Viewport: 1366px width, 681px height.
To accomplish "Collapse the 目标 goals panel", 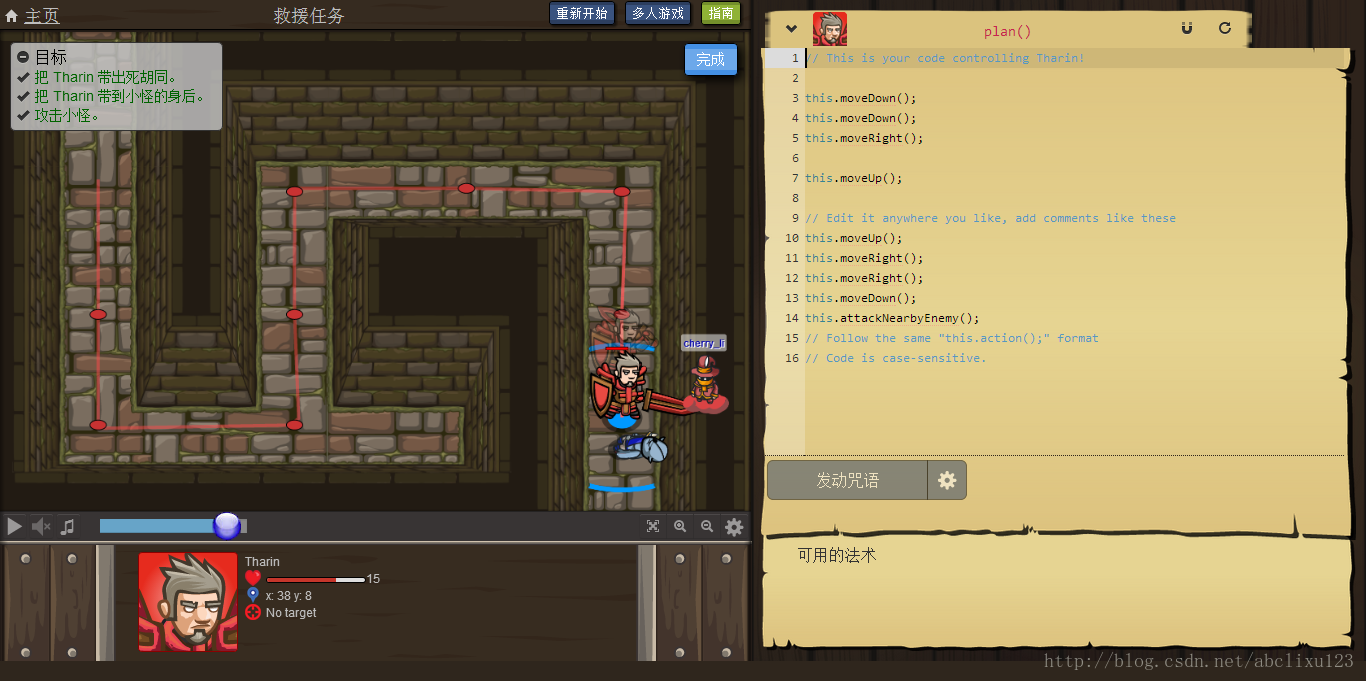I will click(x=23, y=57).
